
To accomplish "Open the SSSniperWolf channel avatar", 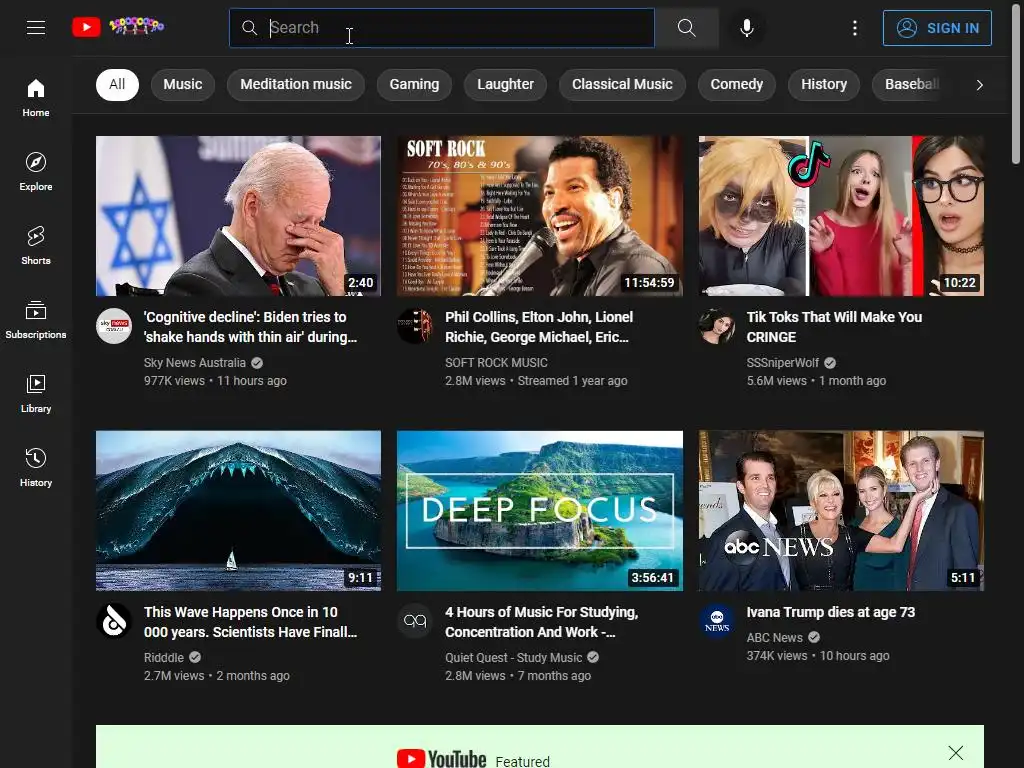I will tap(716, 325).
